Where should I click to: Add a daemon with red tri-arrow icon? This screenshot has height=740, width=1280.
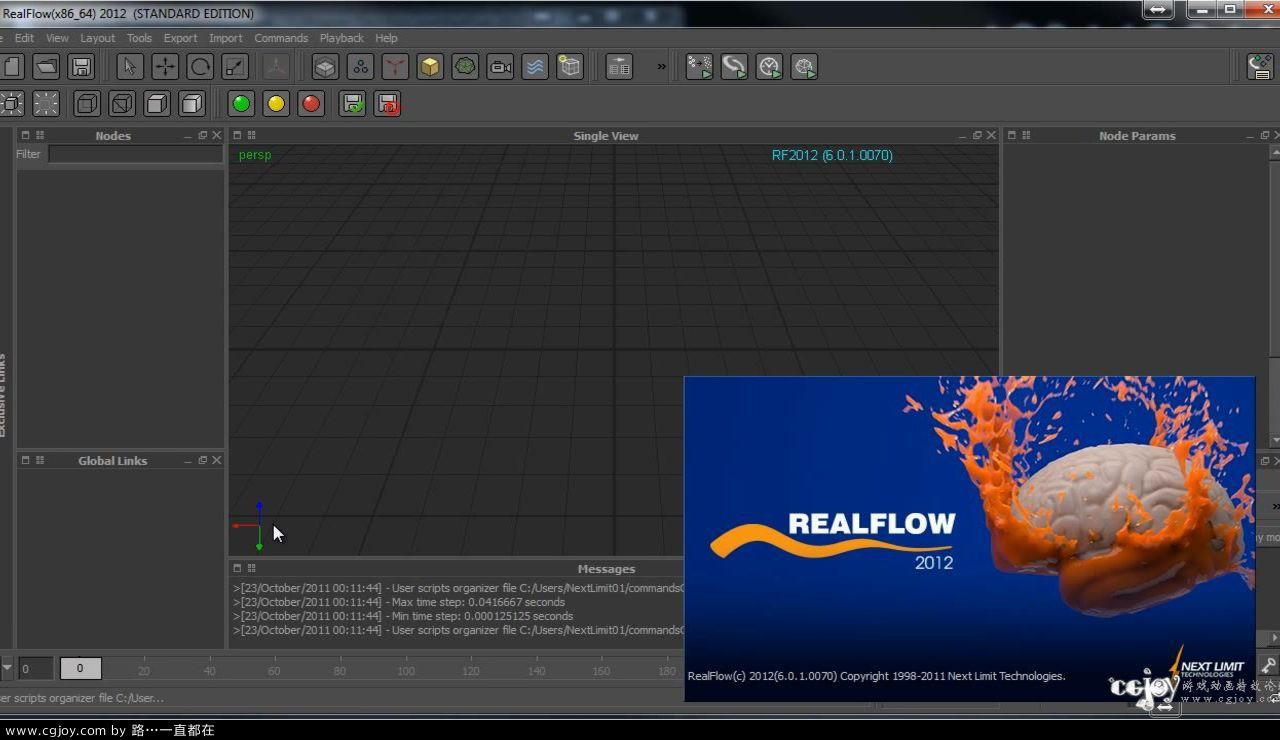click(395, 67)
